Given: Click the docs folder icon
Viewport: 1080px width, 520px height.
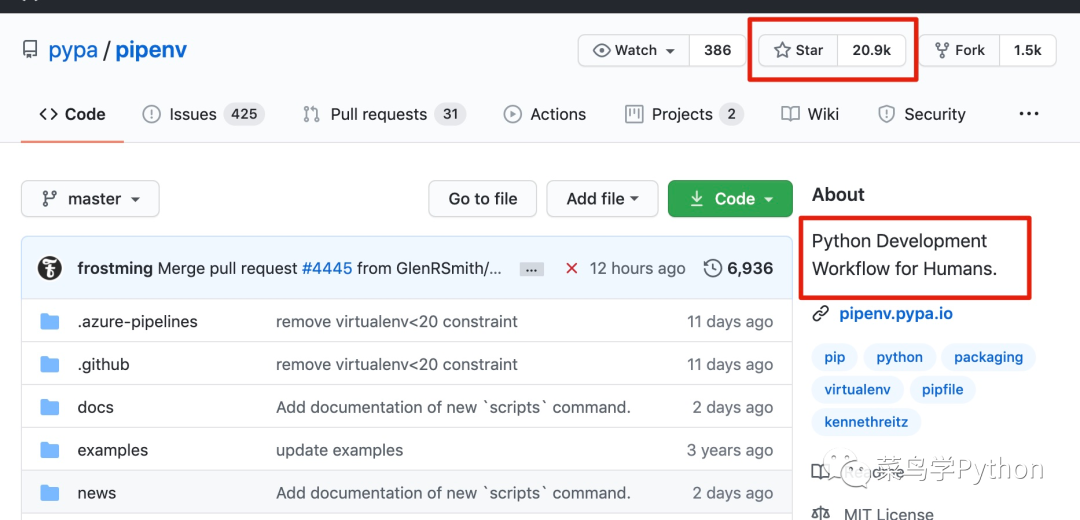Looking at the screenshot, I should coord(50,407).
